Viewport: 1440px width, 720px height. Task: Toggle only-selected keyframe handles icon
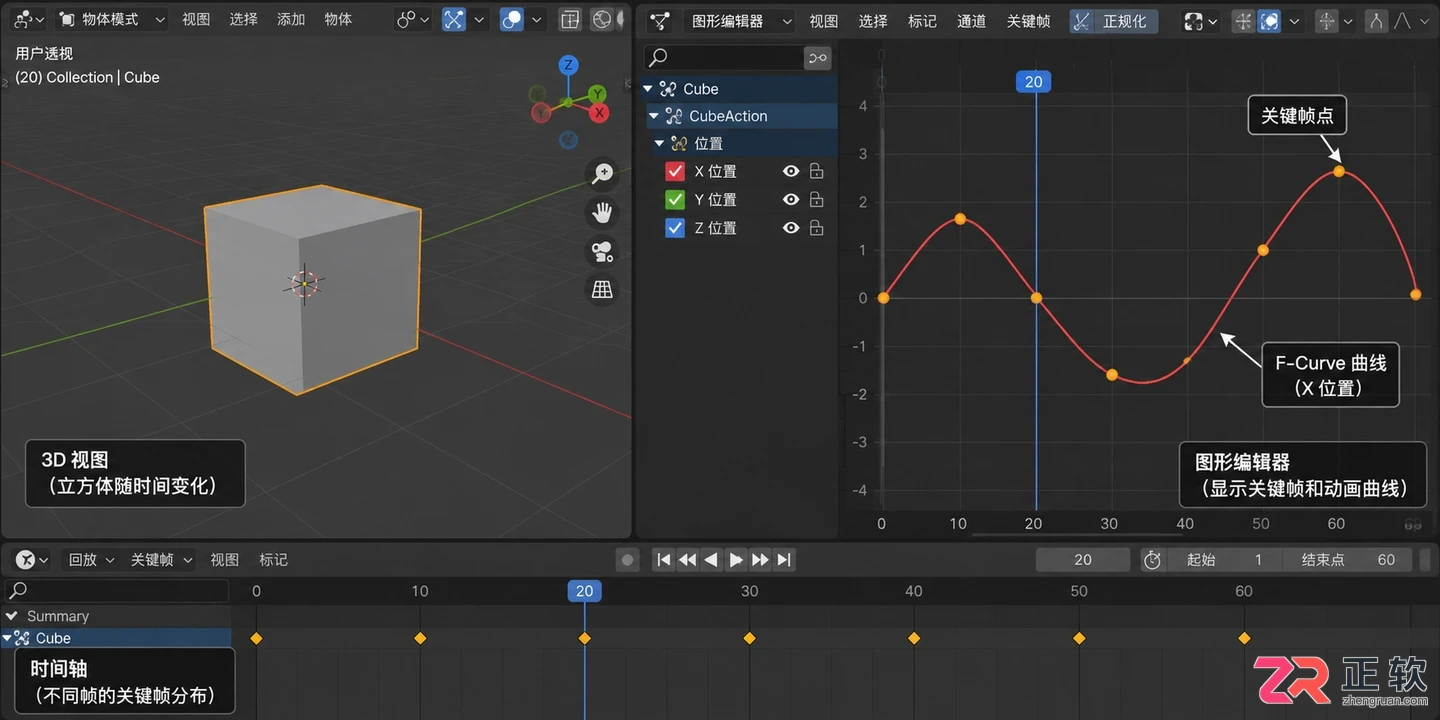click(1243, 21)
